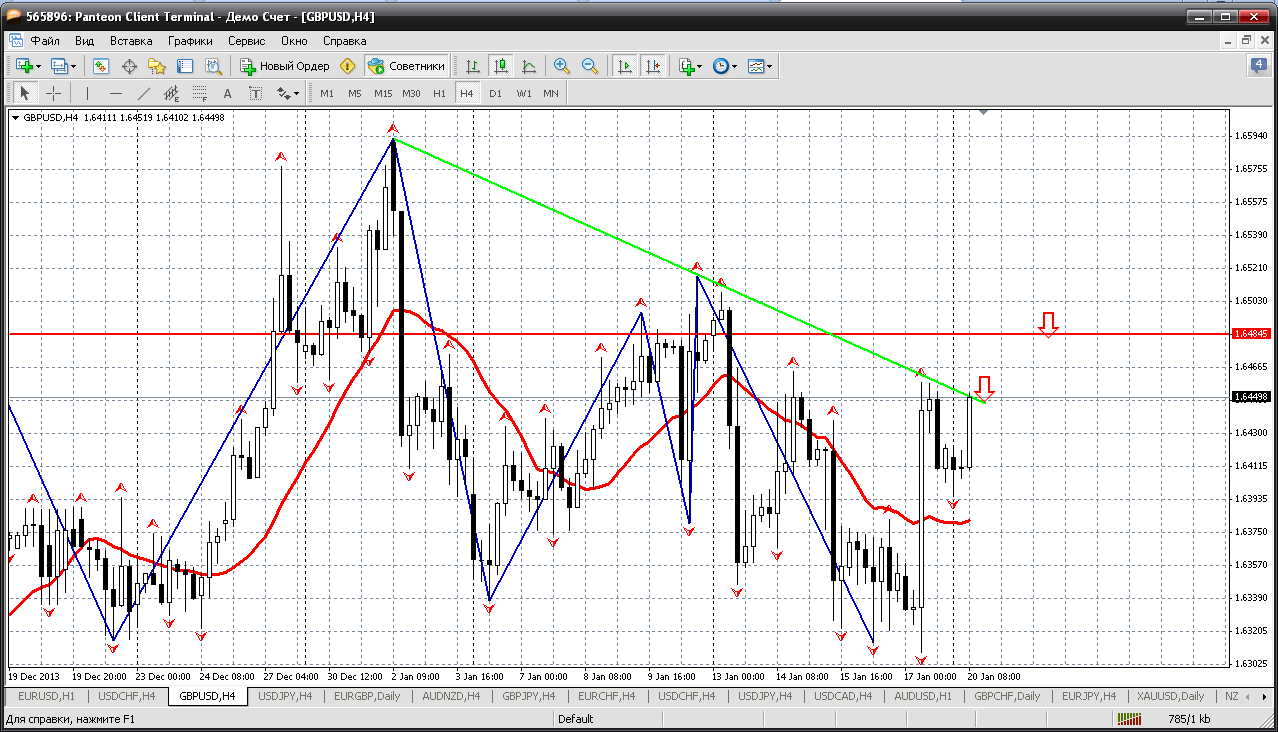Image resolution: width=1278 pixels, height=732 pixels.
Task: Toggle chart Auto Scroll
Action: pos(625,66)
